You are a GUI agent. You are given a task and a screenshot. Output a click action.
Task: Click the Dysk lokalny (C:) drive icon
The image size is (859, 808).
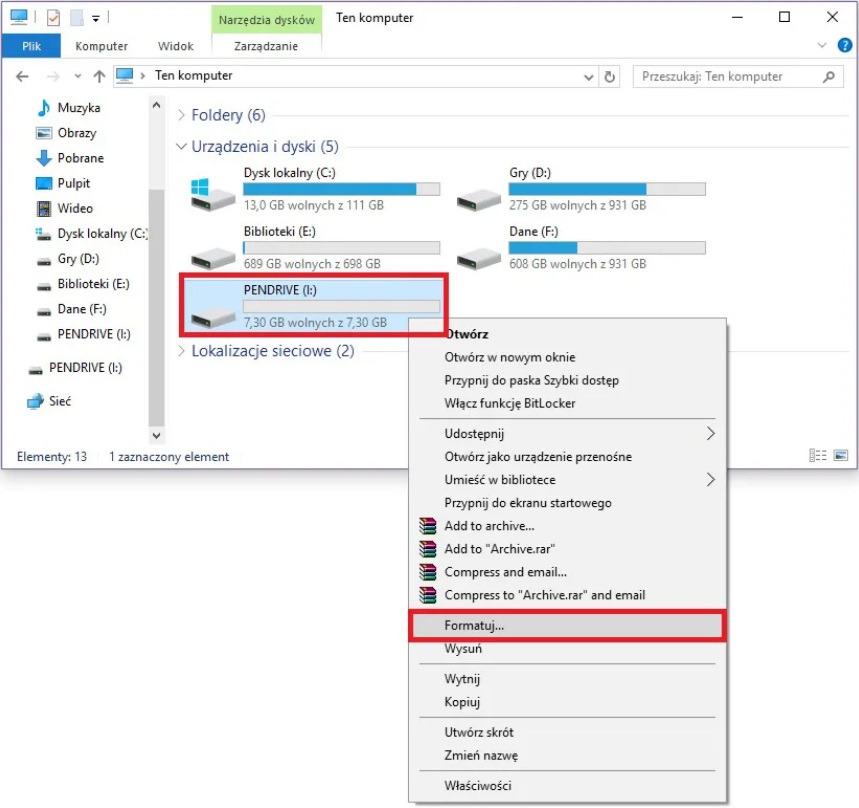tap(212, 191)
